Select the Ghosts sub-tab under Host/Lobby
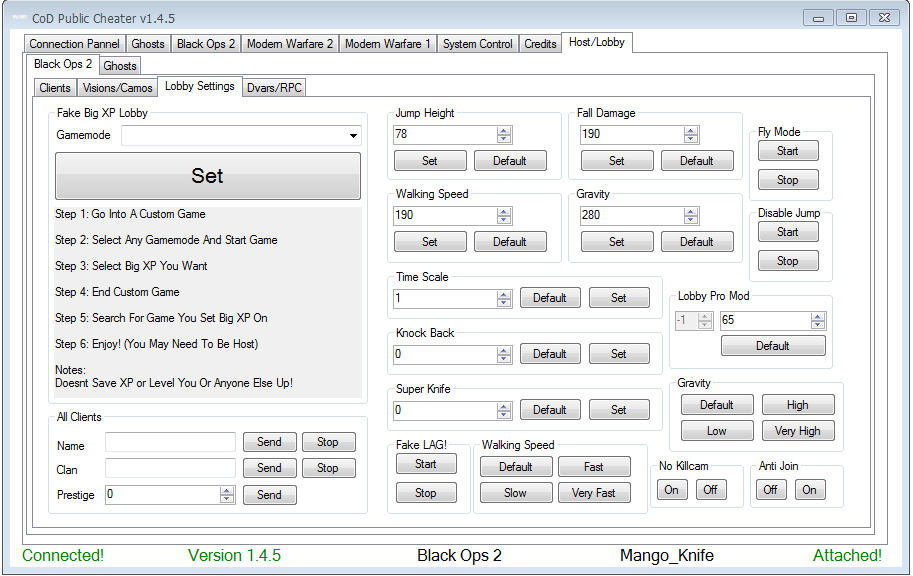 [x=120, y=66]
